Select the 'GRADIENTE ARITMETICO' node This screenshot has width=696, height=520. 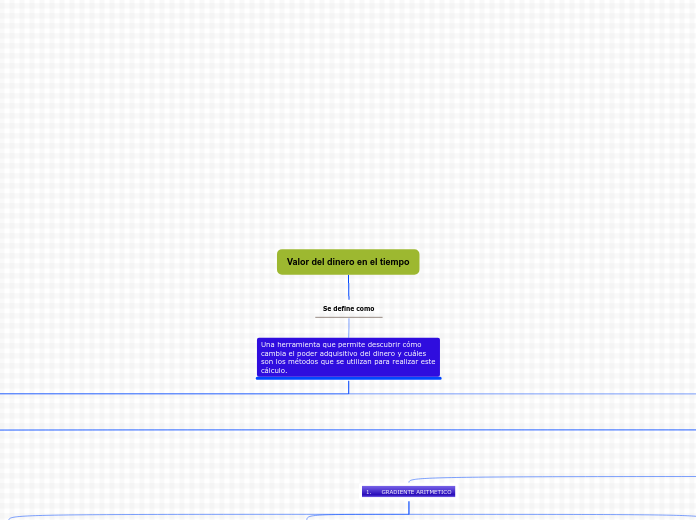coord(408,492)
